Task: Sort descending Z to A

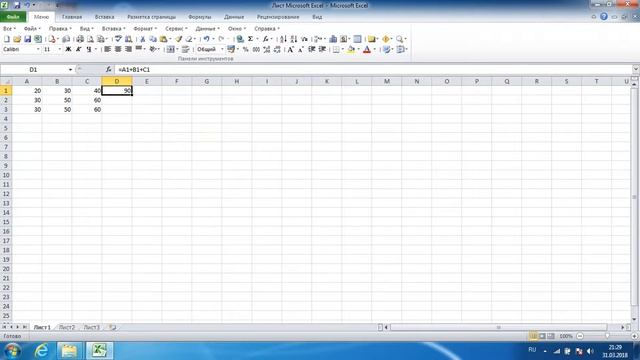Action: coord(294,39)
